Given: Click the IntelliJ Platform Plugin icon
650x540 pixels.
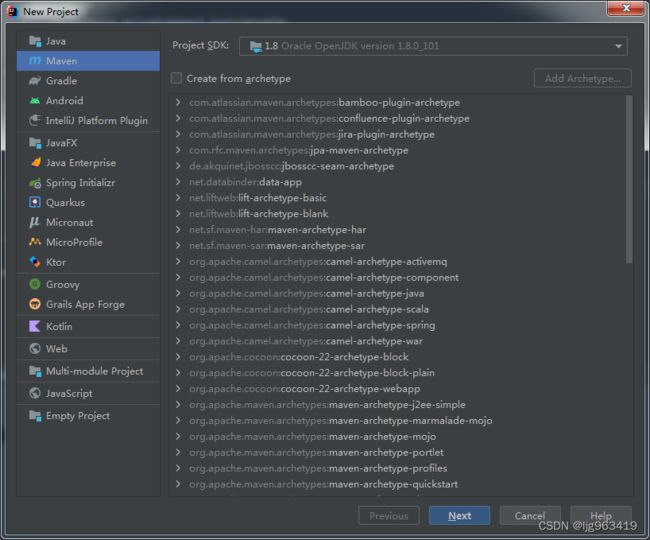Looking at the screenshot, I should pyautogui.click(x=35, y=120).
